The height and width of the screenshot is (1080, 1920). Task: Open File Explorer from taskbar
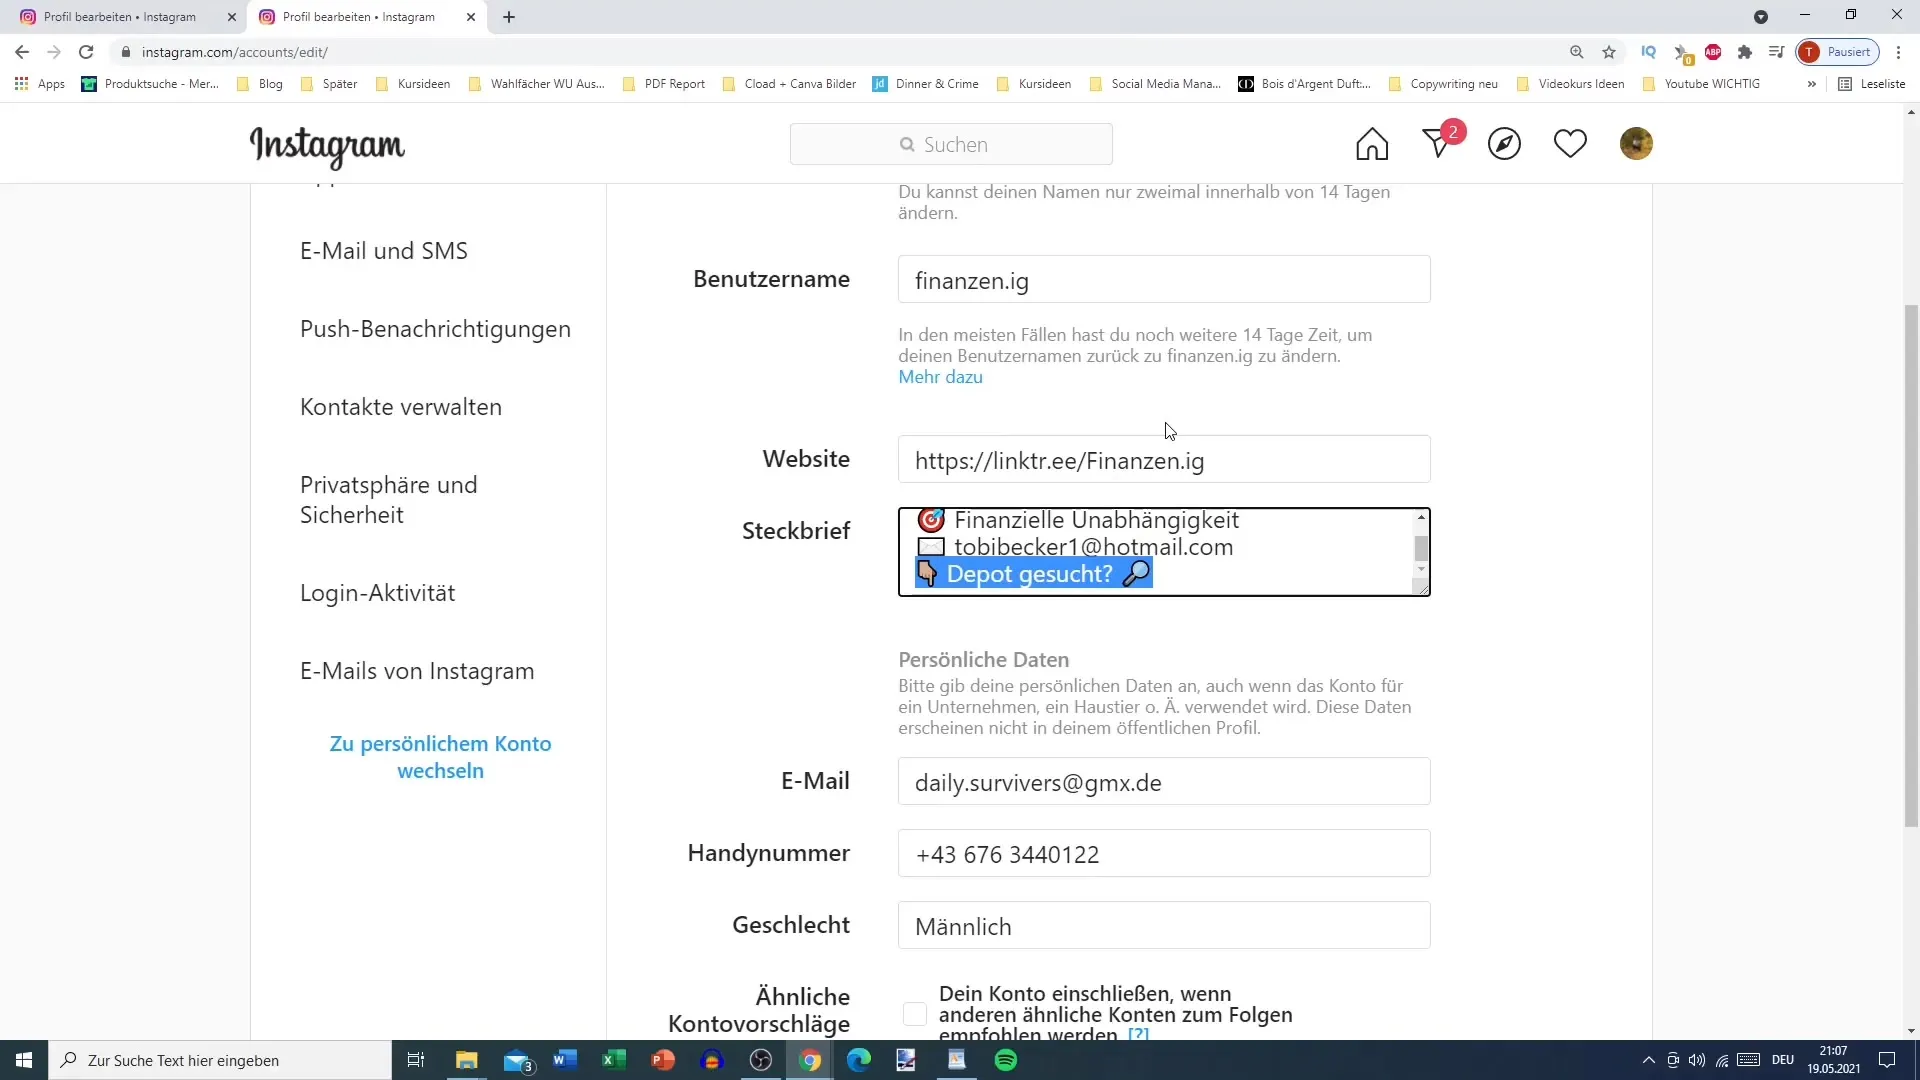(x=467, y=1060)
